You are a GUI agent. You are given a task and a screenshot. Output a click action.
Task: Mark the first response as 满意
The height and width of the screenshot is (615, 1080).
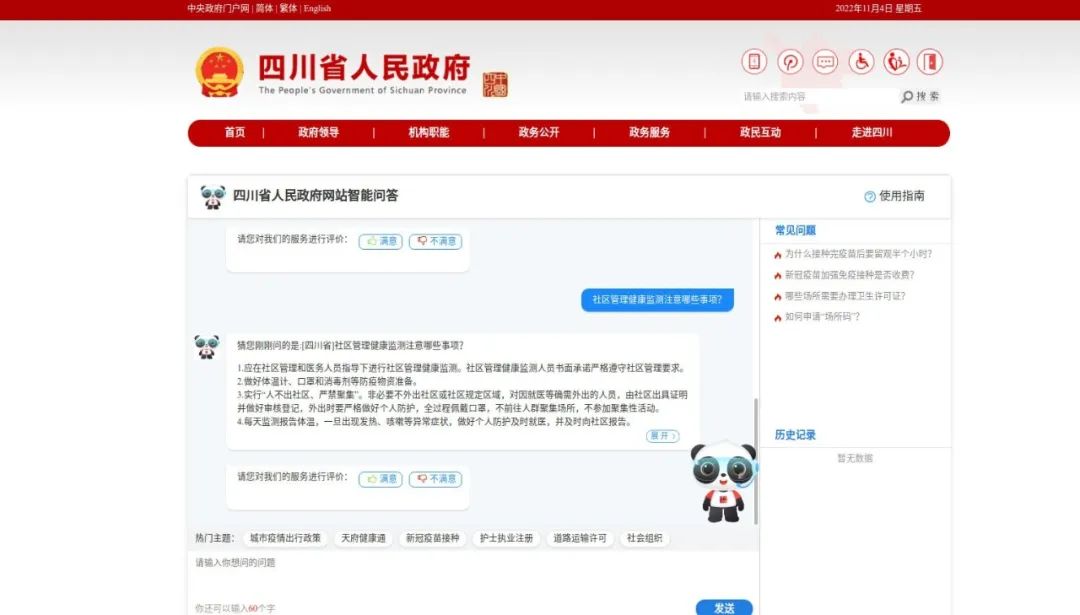[381, 241]
